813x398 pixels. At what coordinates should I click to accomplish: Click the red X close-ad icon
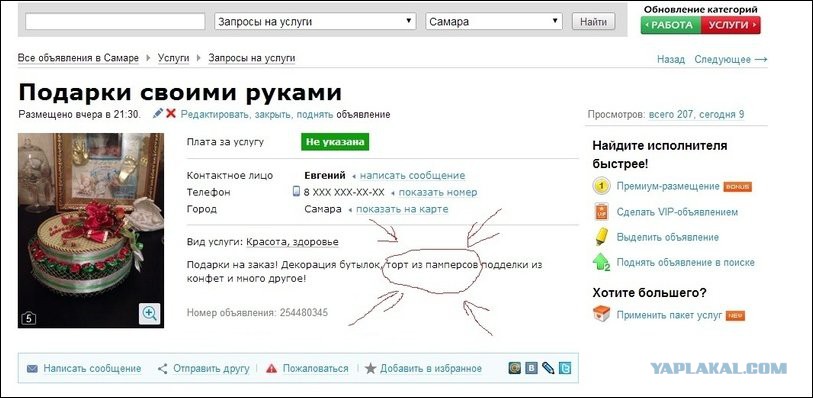171,113
